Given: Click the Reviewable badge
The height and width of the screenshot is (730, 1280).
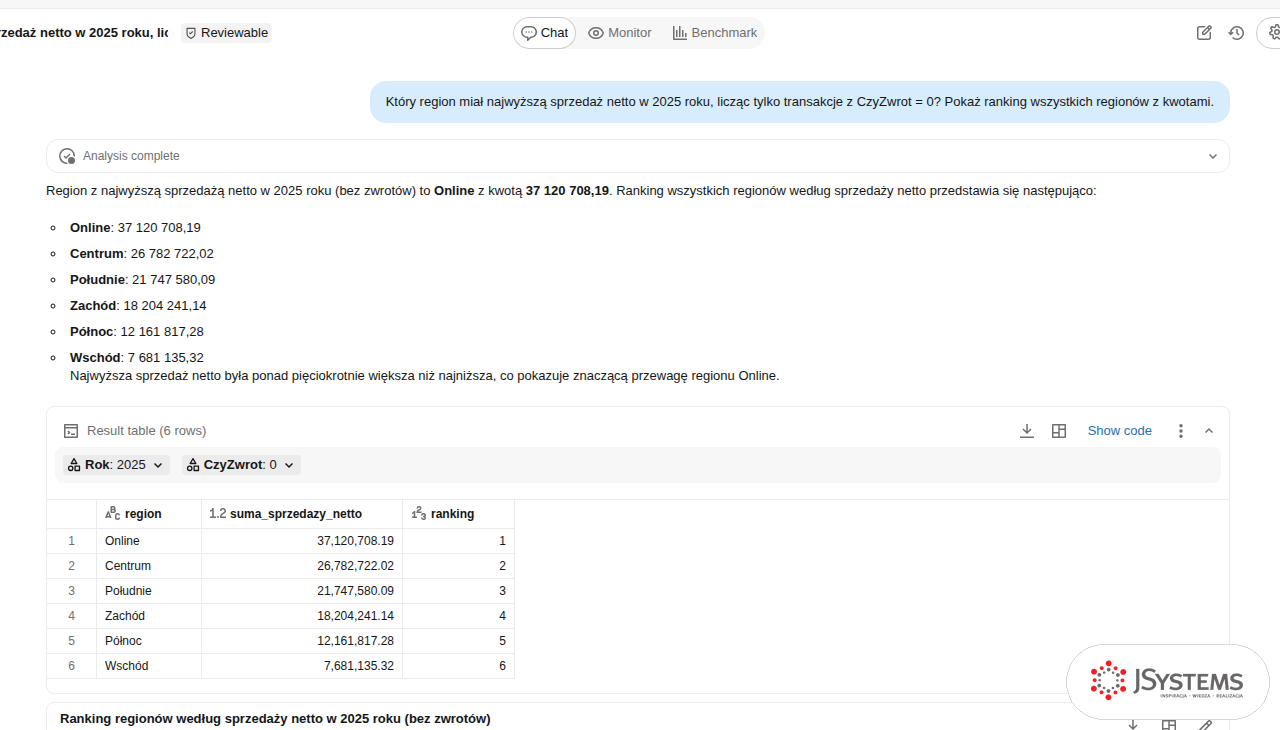Looking at the screenshot, I should [x=226, y=33].
